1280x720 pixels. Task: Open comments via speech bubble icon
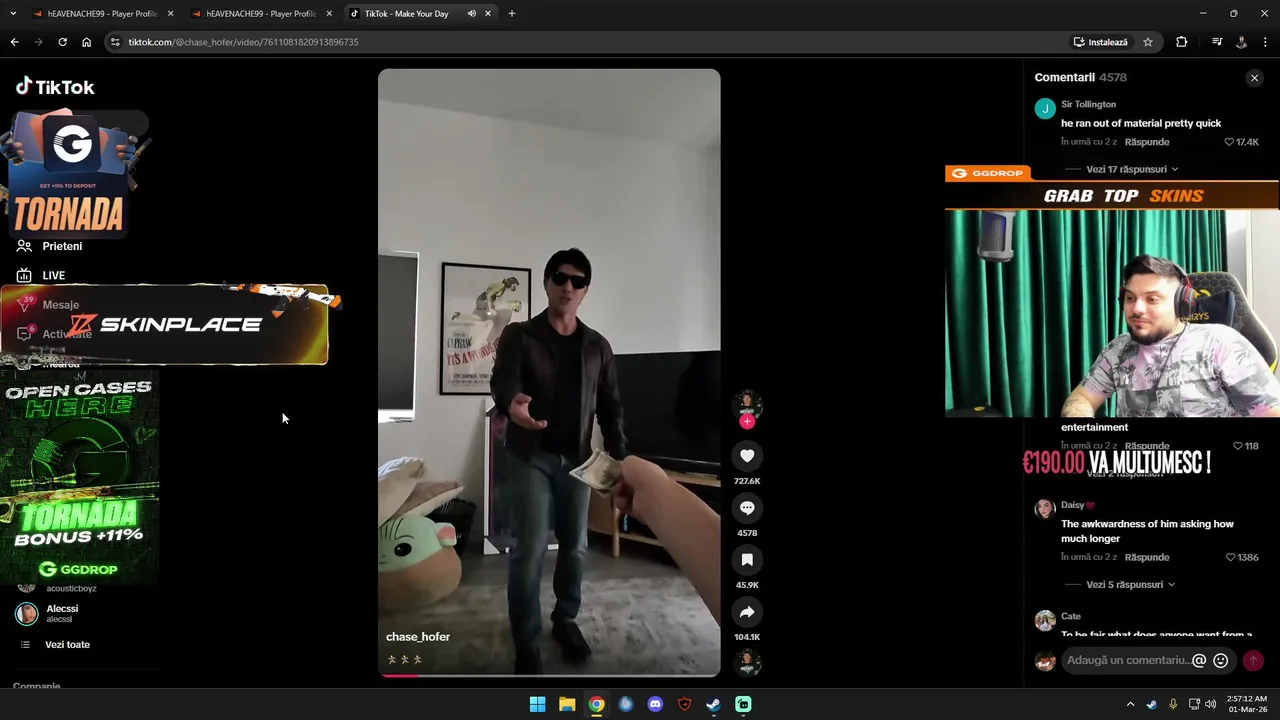[747, 508]
